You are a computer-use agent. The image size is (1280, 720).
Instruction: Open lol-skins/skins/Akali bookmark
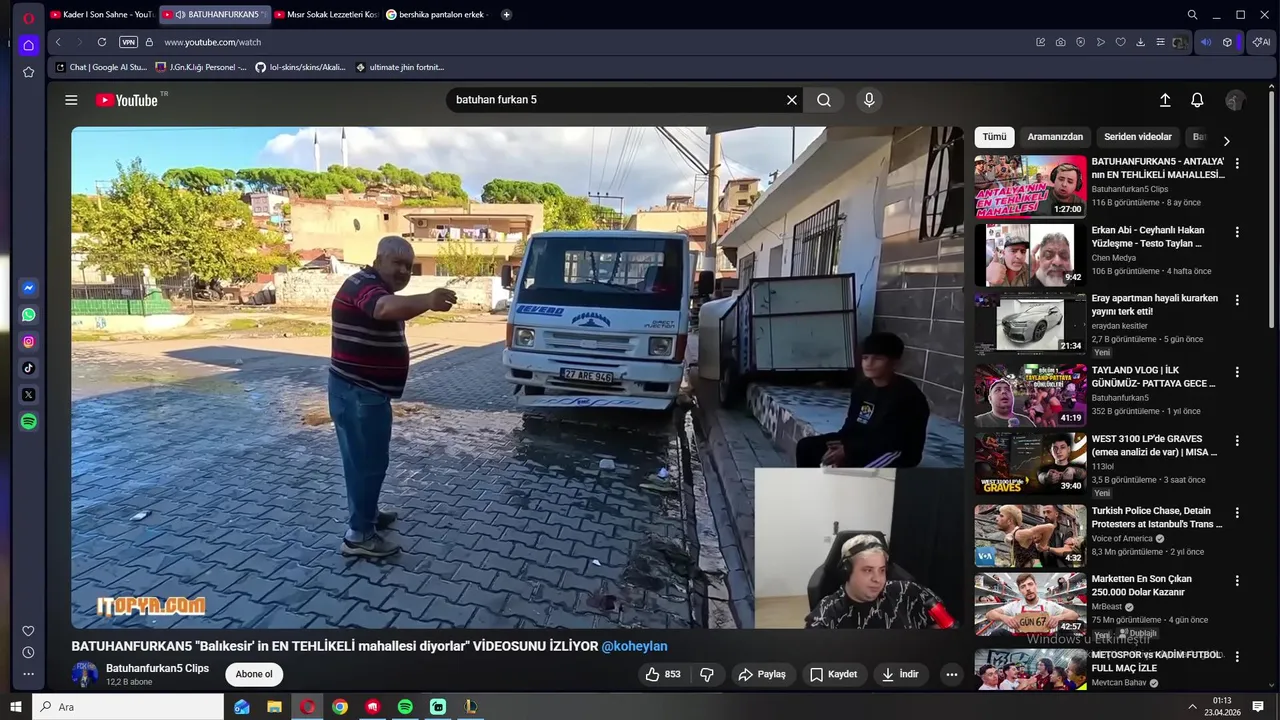tap(300, 67)
